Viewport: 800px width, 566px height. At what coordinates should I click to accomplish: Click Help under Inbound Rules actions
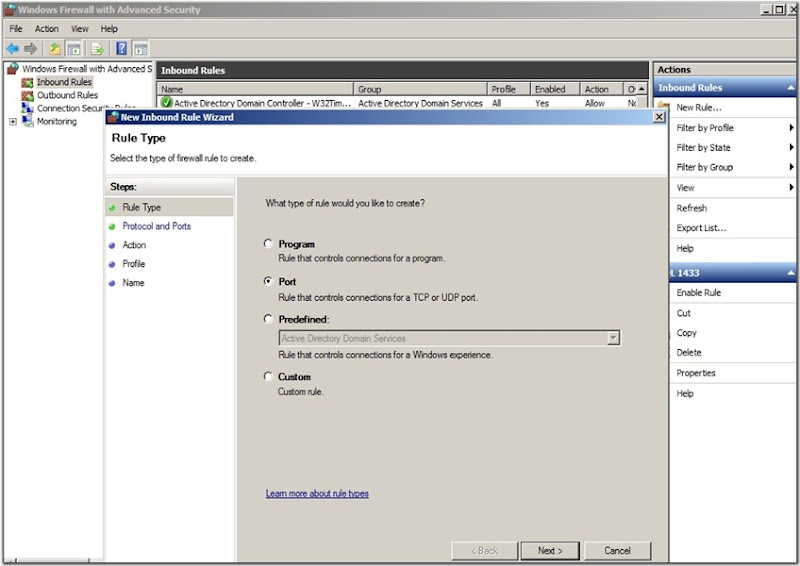685,249
